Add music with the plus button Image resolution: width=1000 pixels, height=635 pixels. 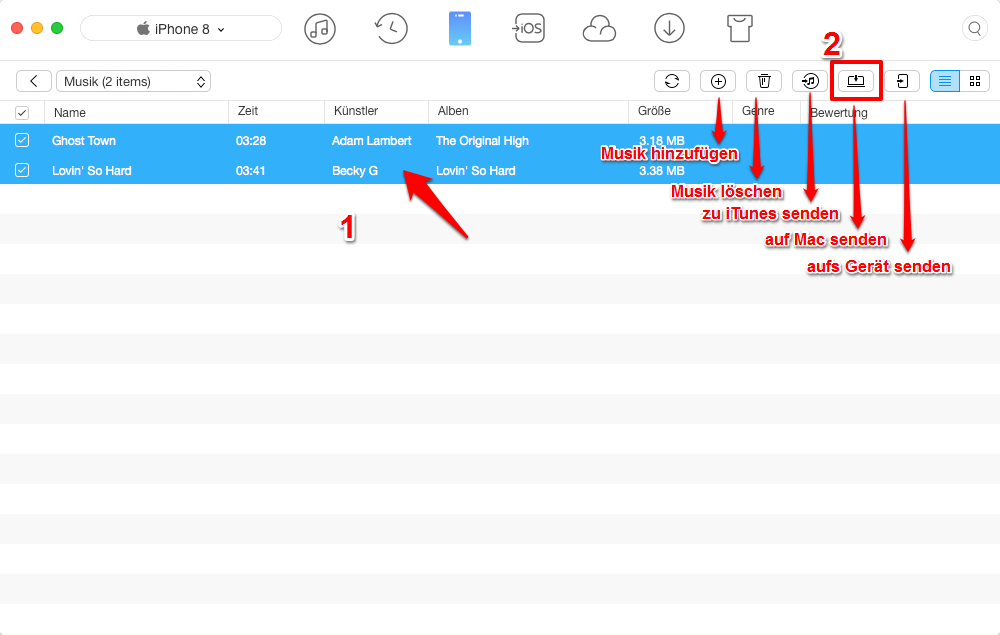718,81
